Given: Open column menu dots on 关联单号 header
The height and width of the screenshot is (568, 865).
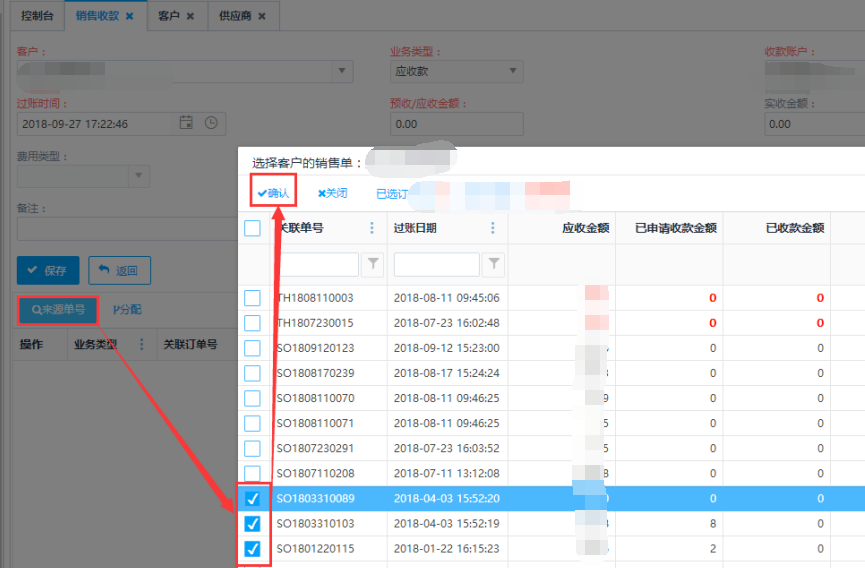Looking at the screenshot, I should (372, 228).
